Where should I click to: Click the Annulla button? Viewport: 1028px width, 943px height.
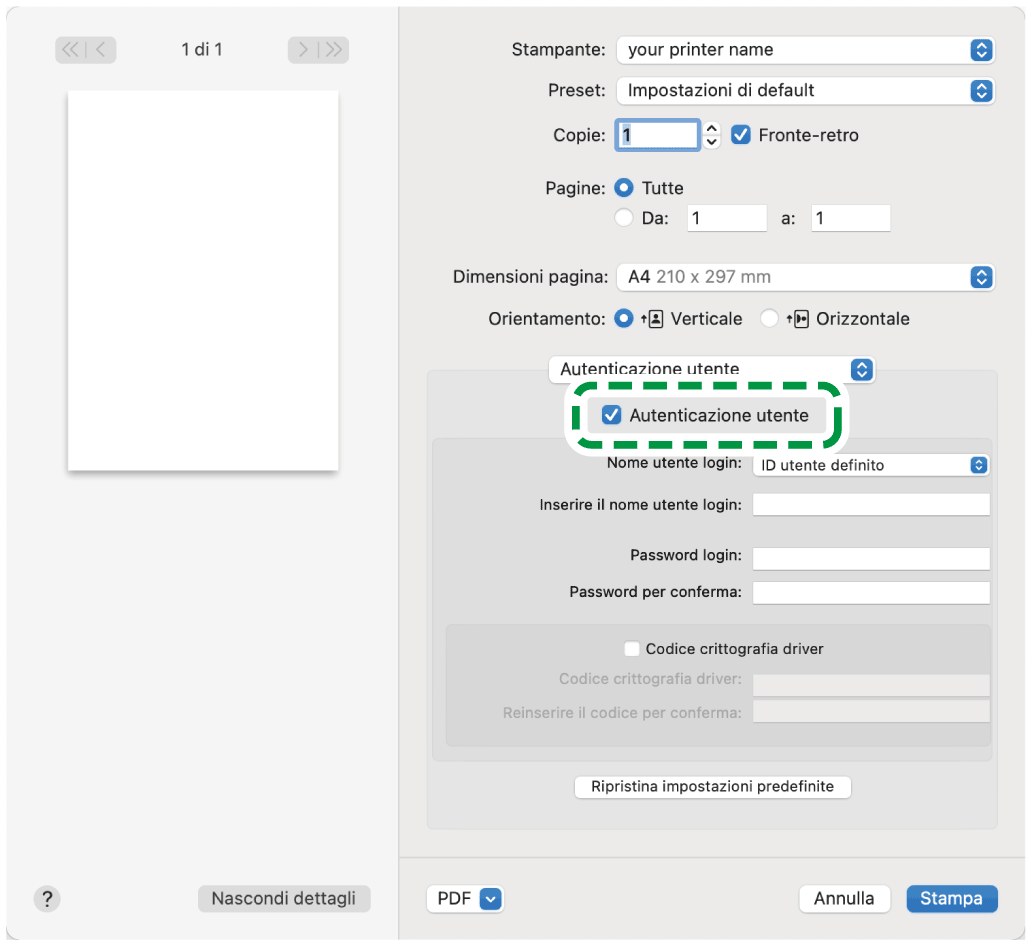click(x=844, y=899)
